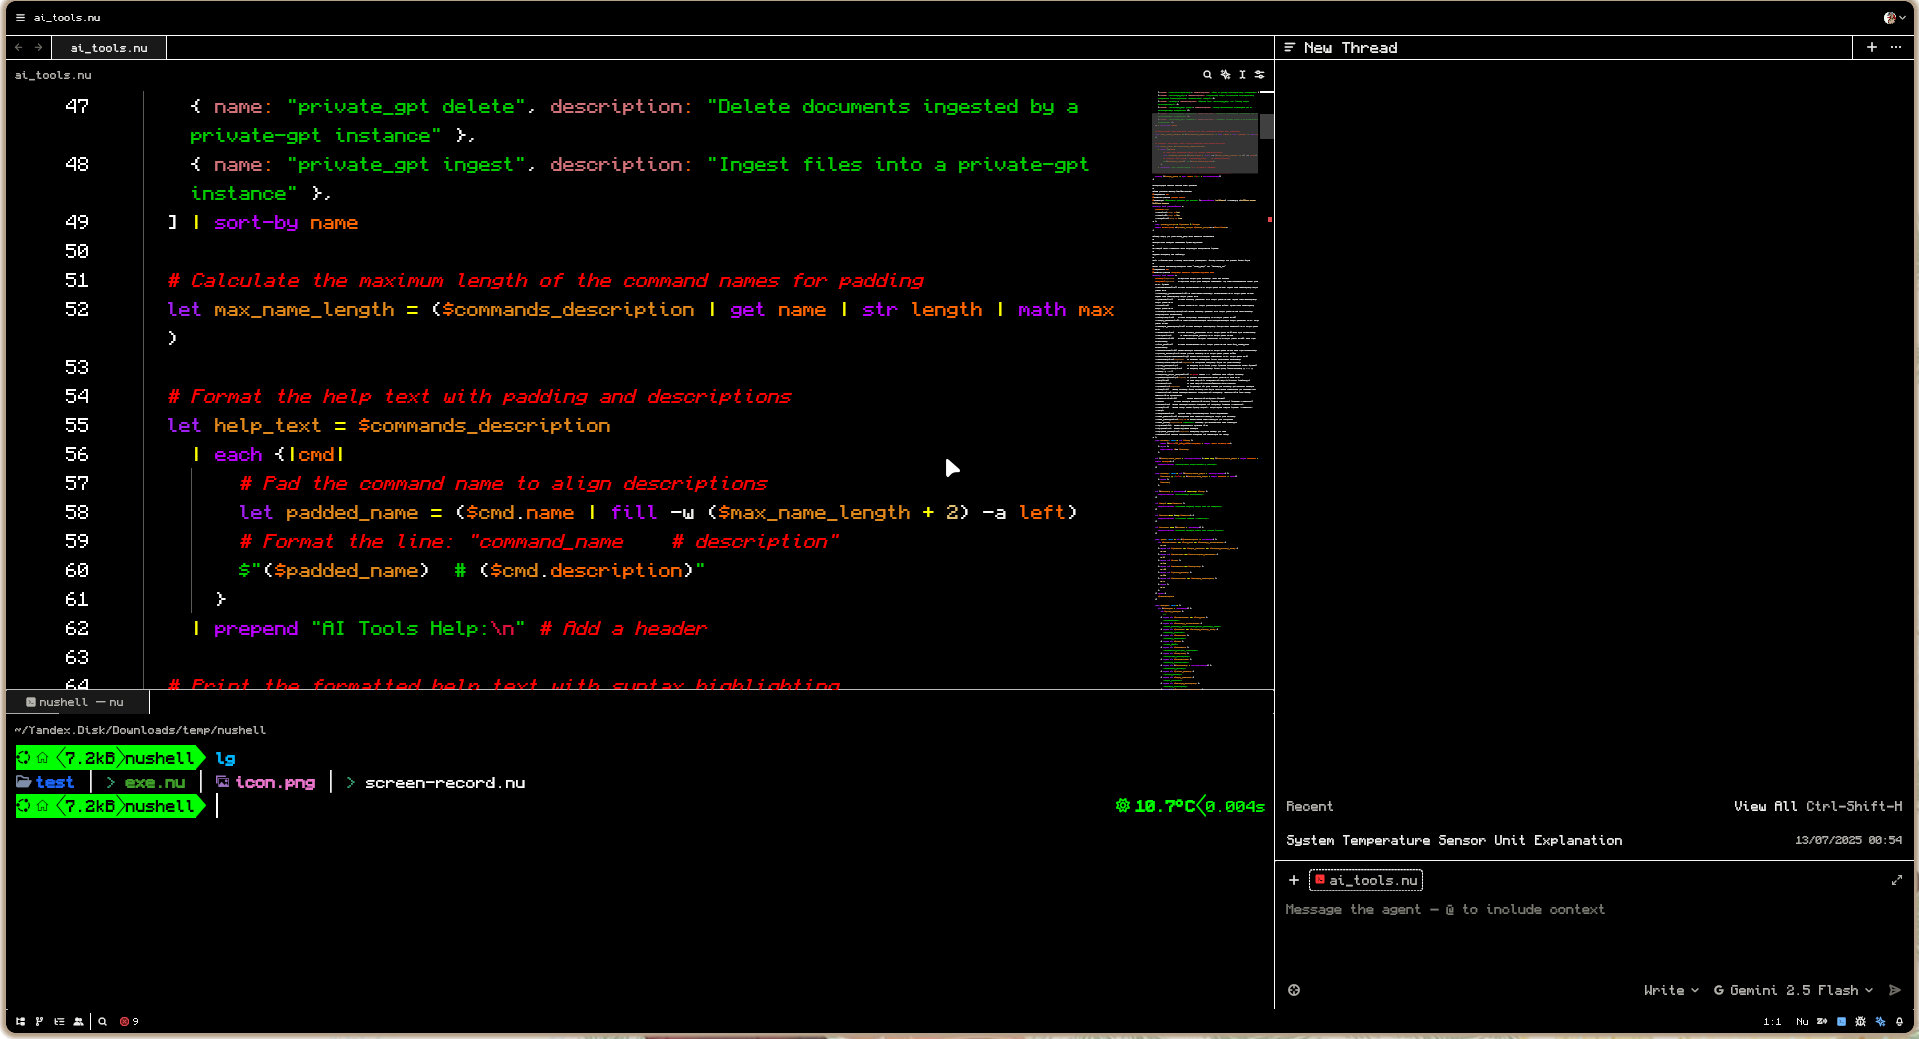Show the 9 error diagnostics
Screen dimensions: 1919x1039
coord(129,1021)
